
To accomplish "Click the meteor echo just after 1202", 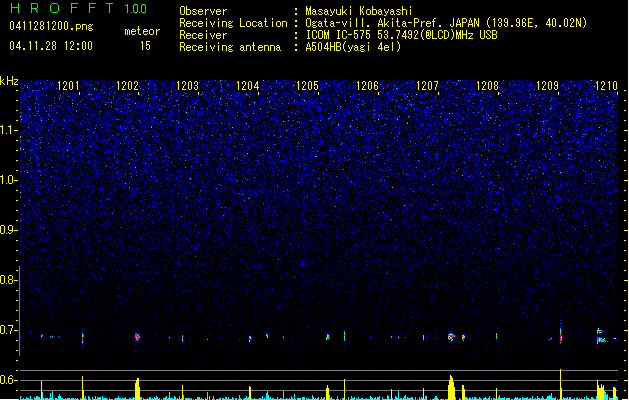I will coord(138,337).
